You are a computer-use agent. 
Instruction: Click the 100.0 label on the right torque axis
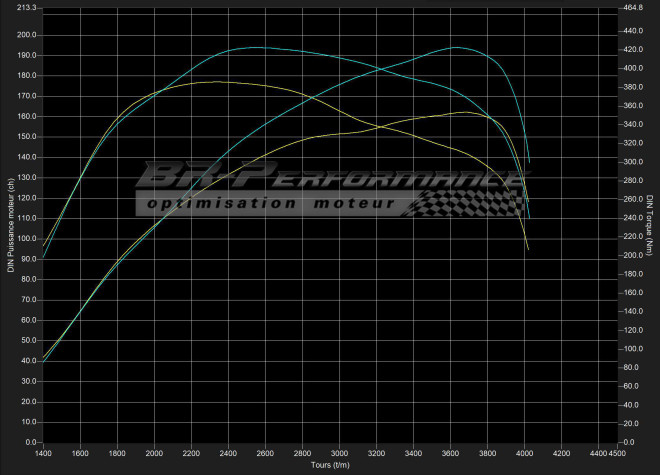tap(632, 349)
